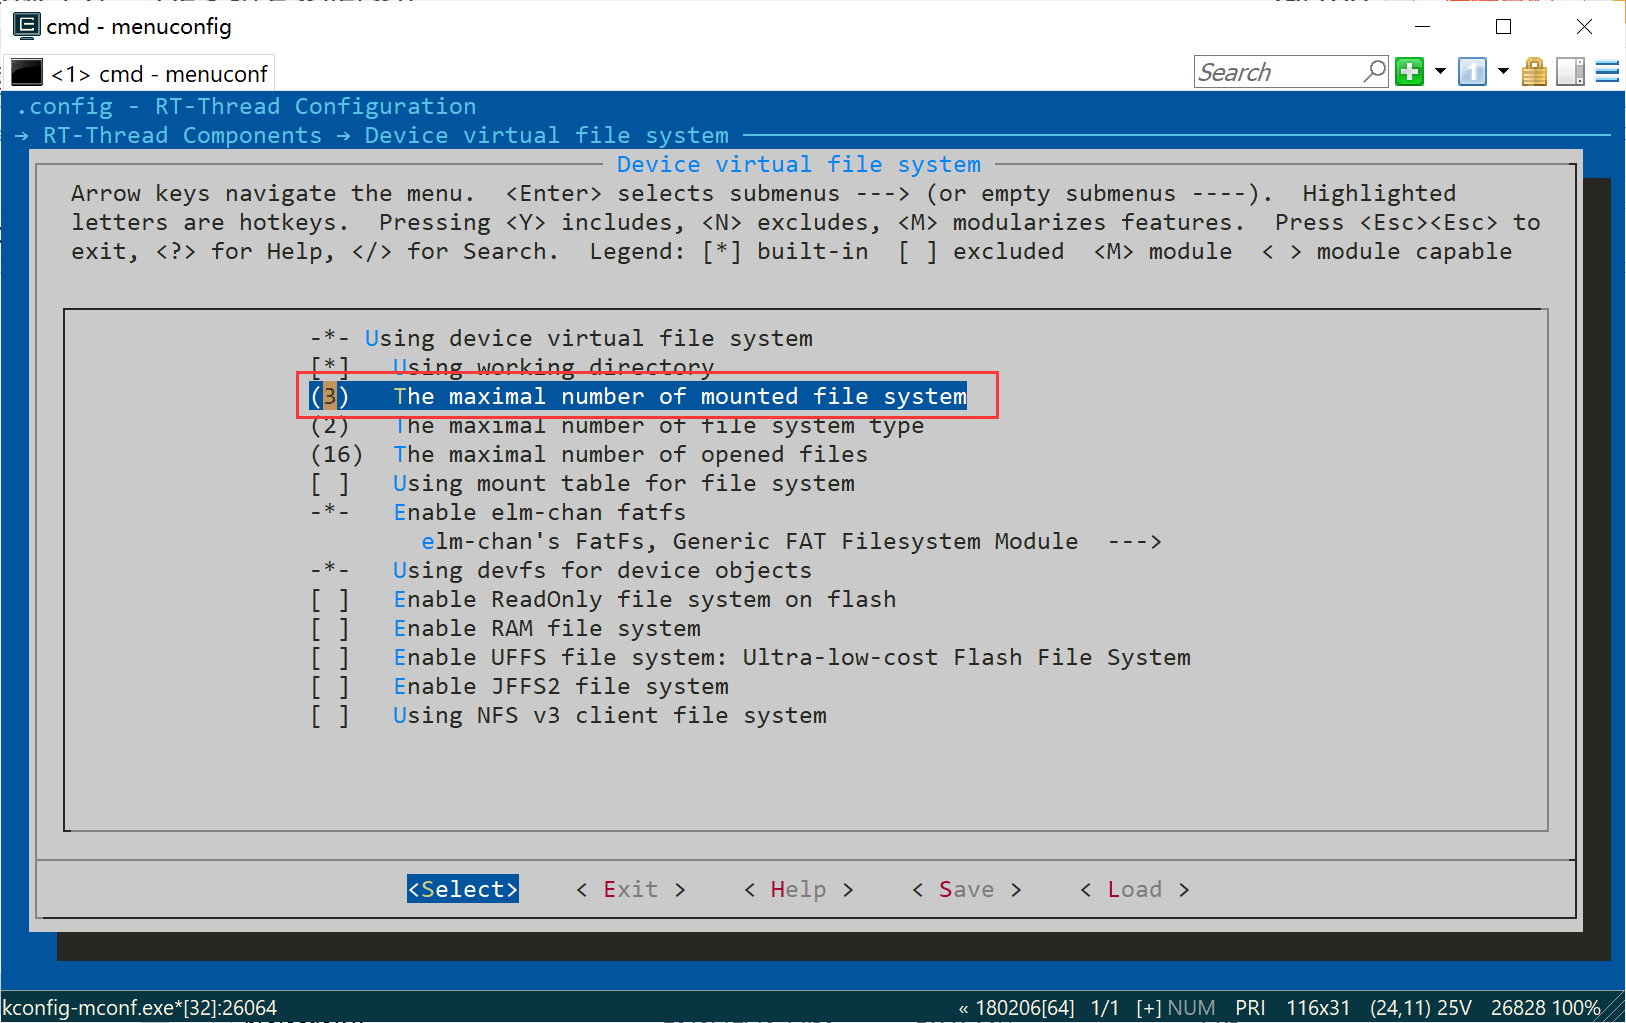
Task: Toggle 'Using working directory' checkbox
Action: [x=512, y=367]
